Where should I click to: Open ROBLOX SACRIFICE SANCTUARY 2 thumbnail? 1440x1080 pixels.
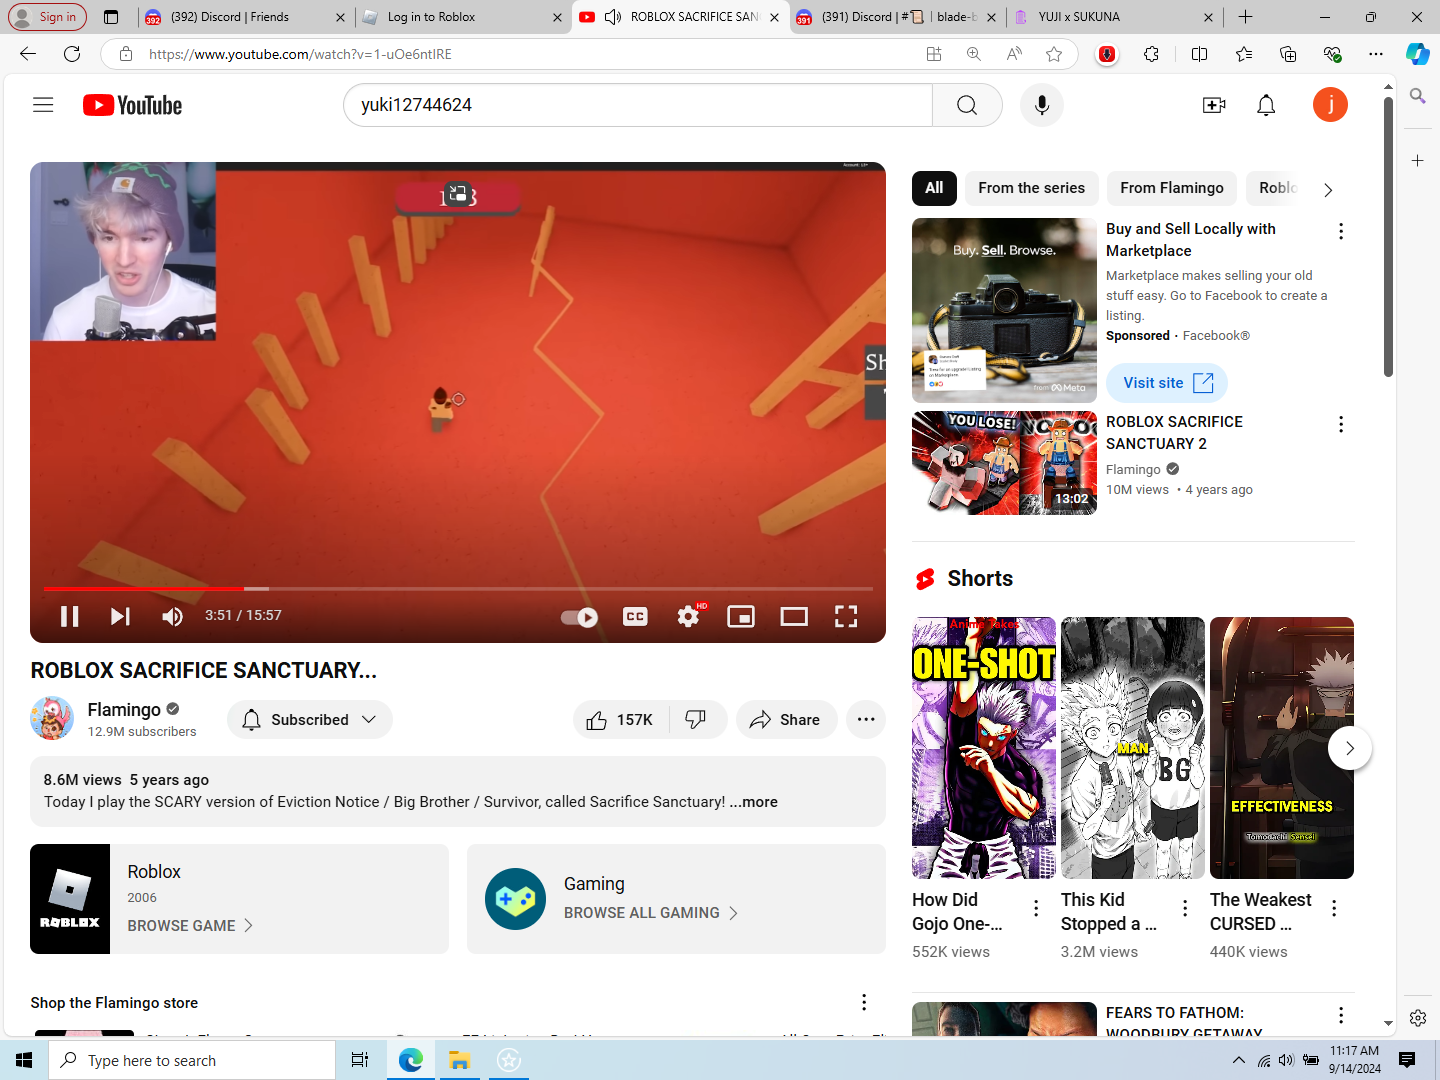tap(1004, 463)
